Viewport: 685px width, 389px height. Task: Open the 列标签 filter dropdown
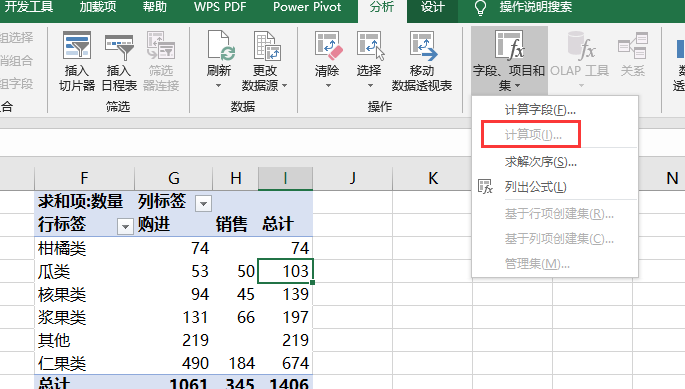[203, 203]
